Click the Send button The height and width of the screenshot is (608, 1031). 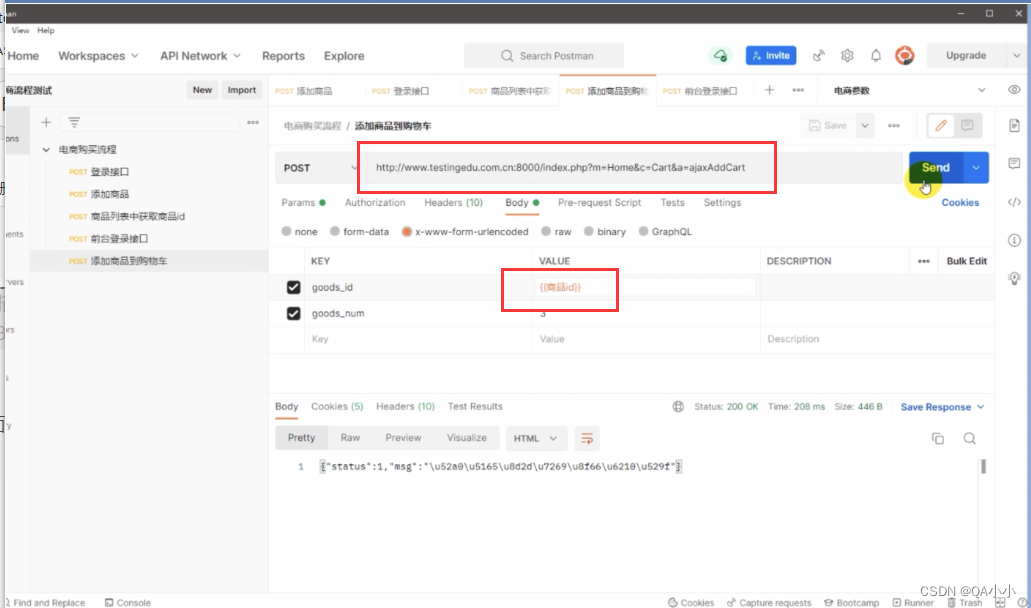click(x=936, y=168)
